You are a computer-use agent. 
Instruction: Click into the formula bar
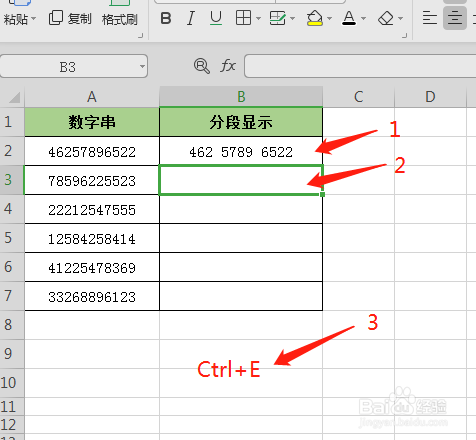(x=360, y=66)
